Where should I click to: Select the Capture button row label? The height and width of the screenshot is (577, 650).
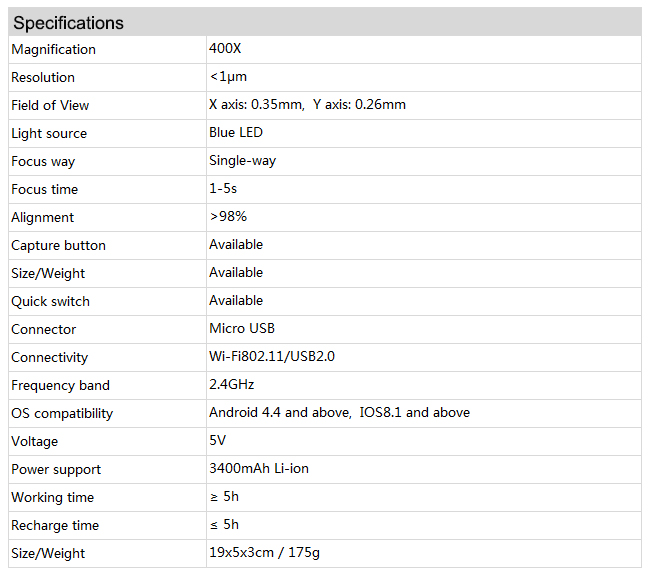click(58, 245)
